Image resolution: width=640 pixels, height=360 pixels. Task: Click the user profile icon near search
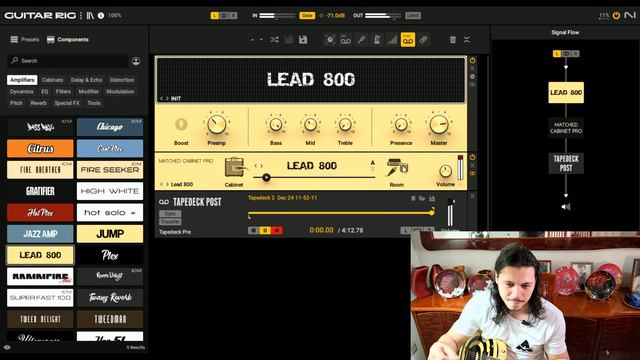[x=136, y=61]
